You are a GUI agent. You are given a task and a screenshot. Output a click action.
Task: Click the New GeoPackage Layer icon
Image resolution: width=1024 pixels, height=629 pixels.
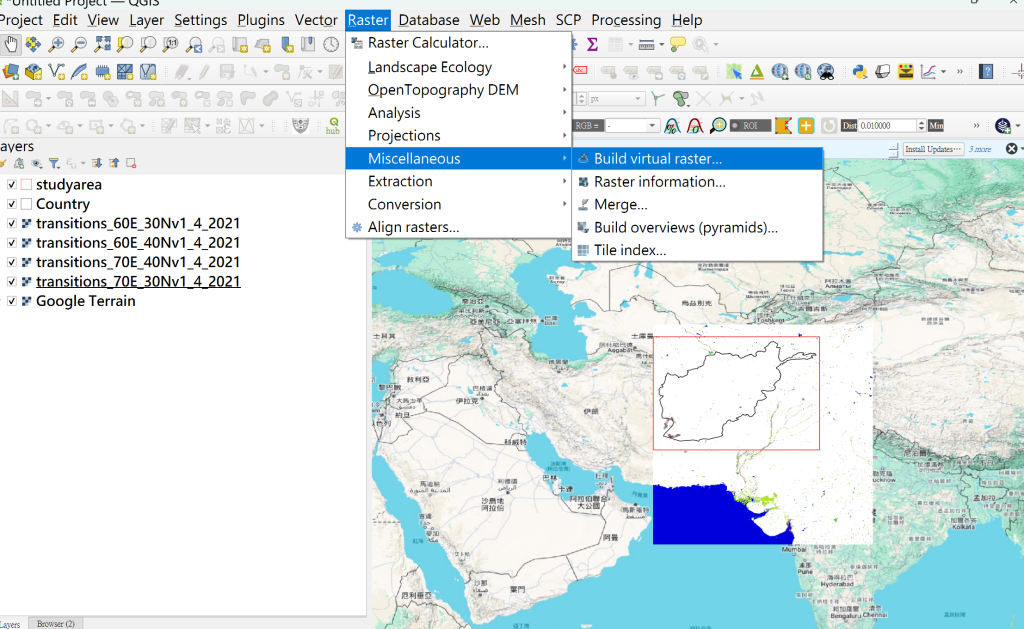click(33, 71)
